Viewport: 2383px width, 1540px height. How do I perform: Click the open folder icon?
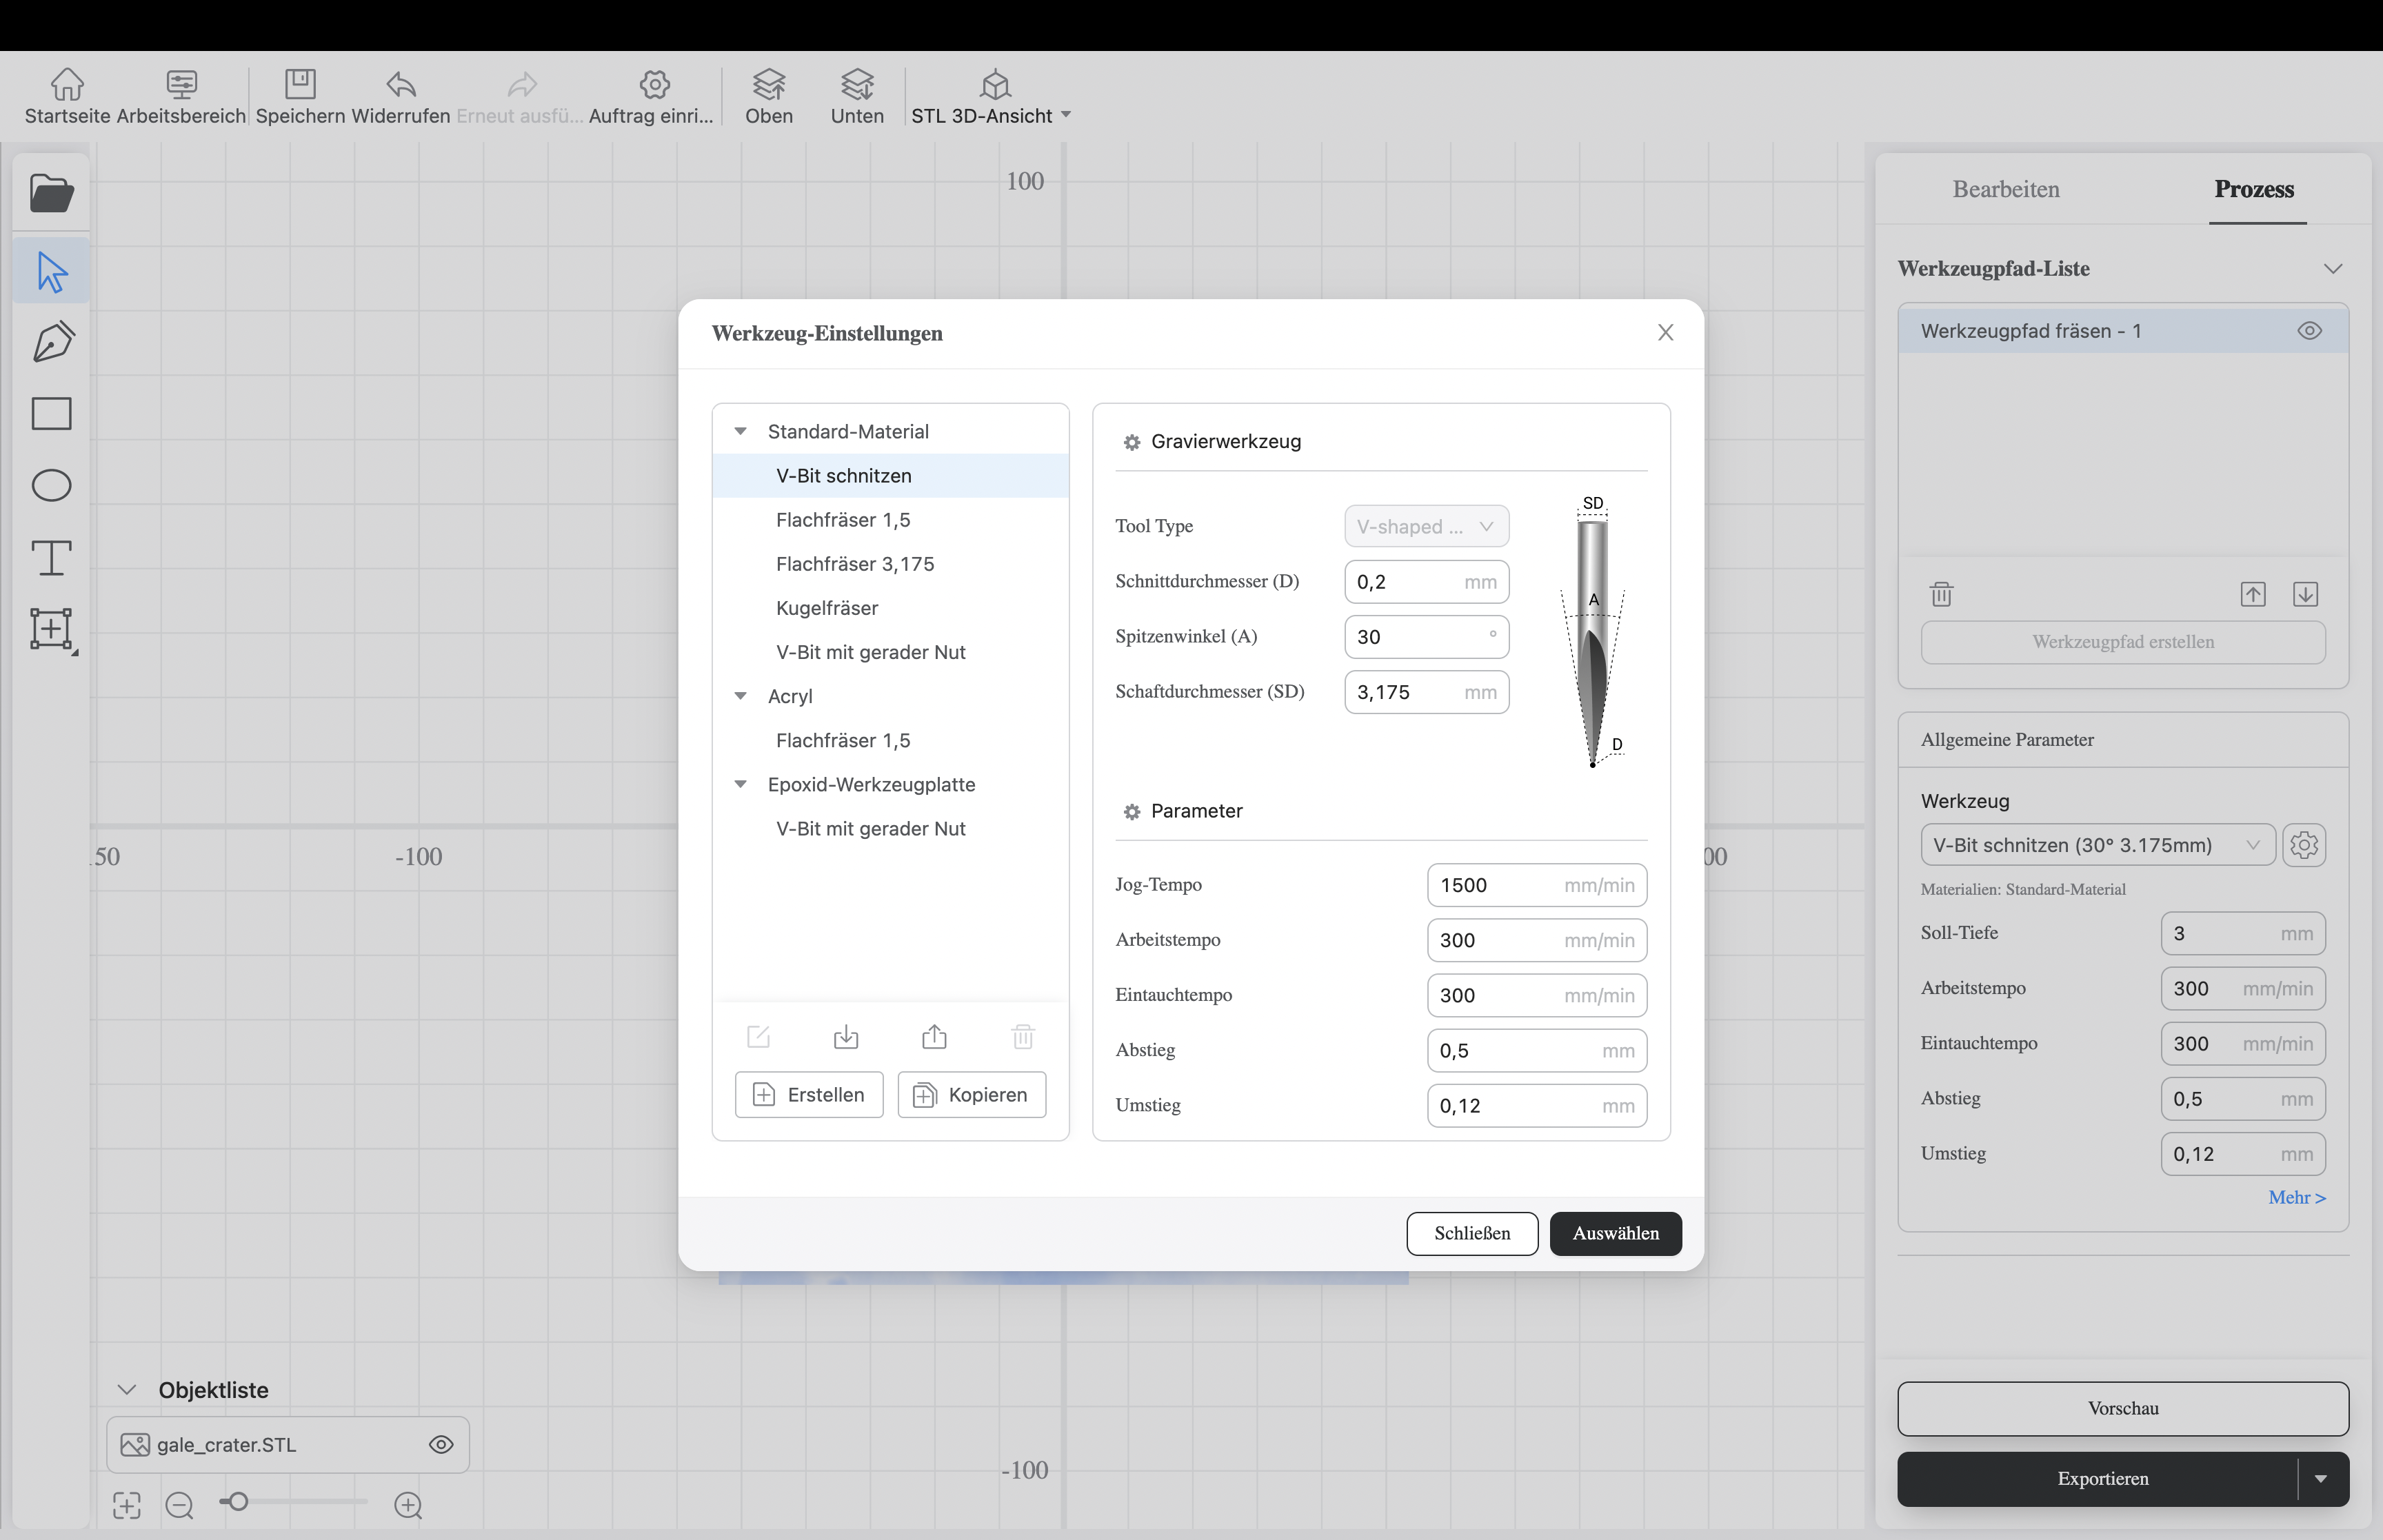[x=52, y=193]
